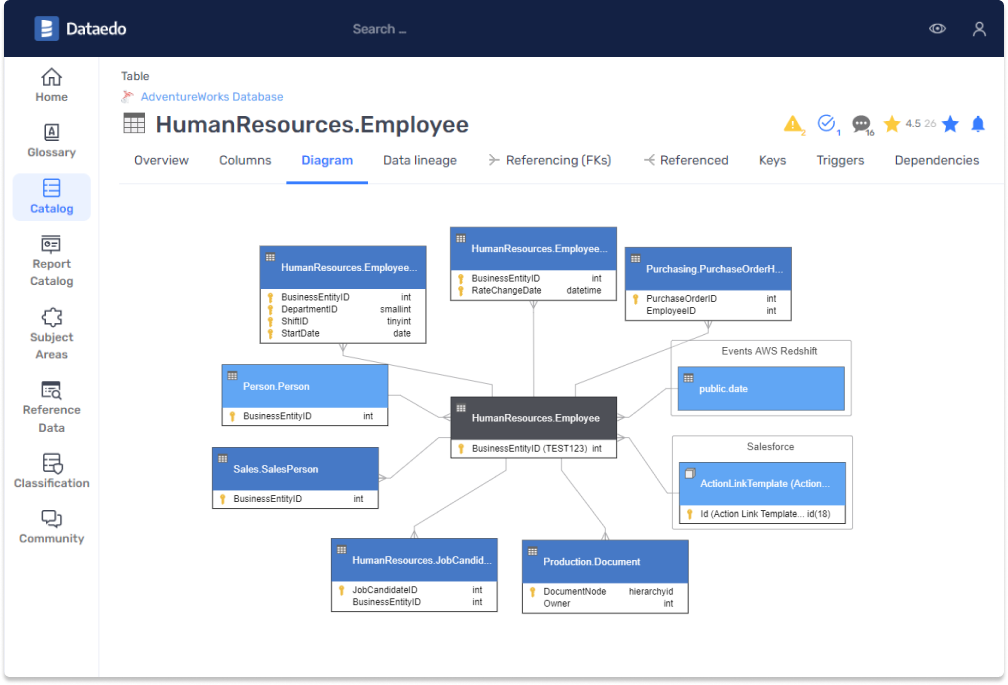Switch to the Data lineage tab
This screenshot has width=1008, height=685.
coord(420,160)
